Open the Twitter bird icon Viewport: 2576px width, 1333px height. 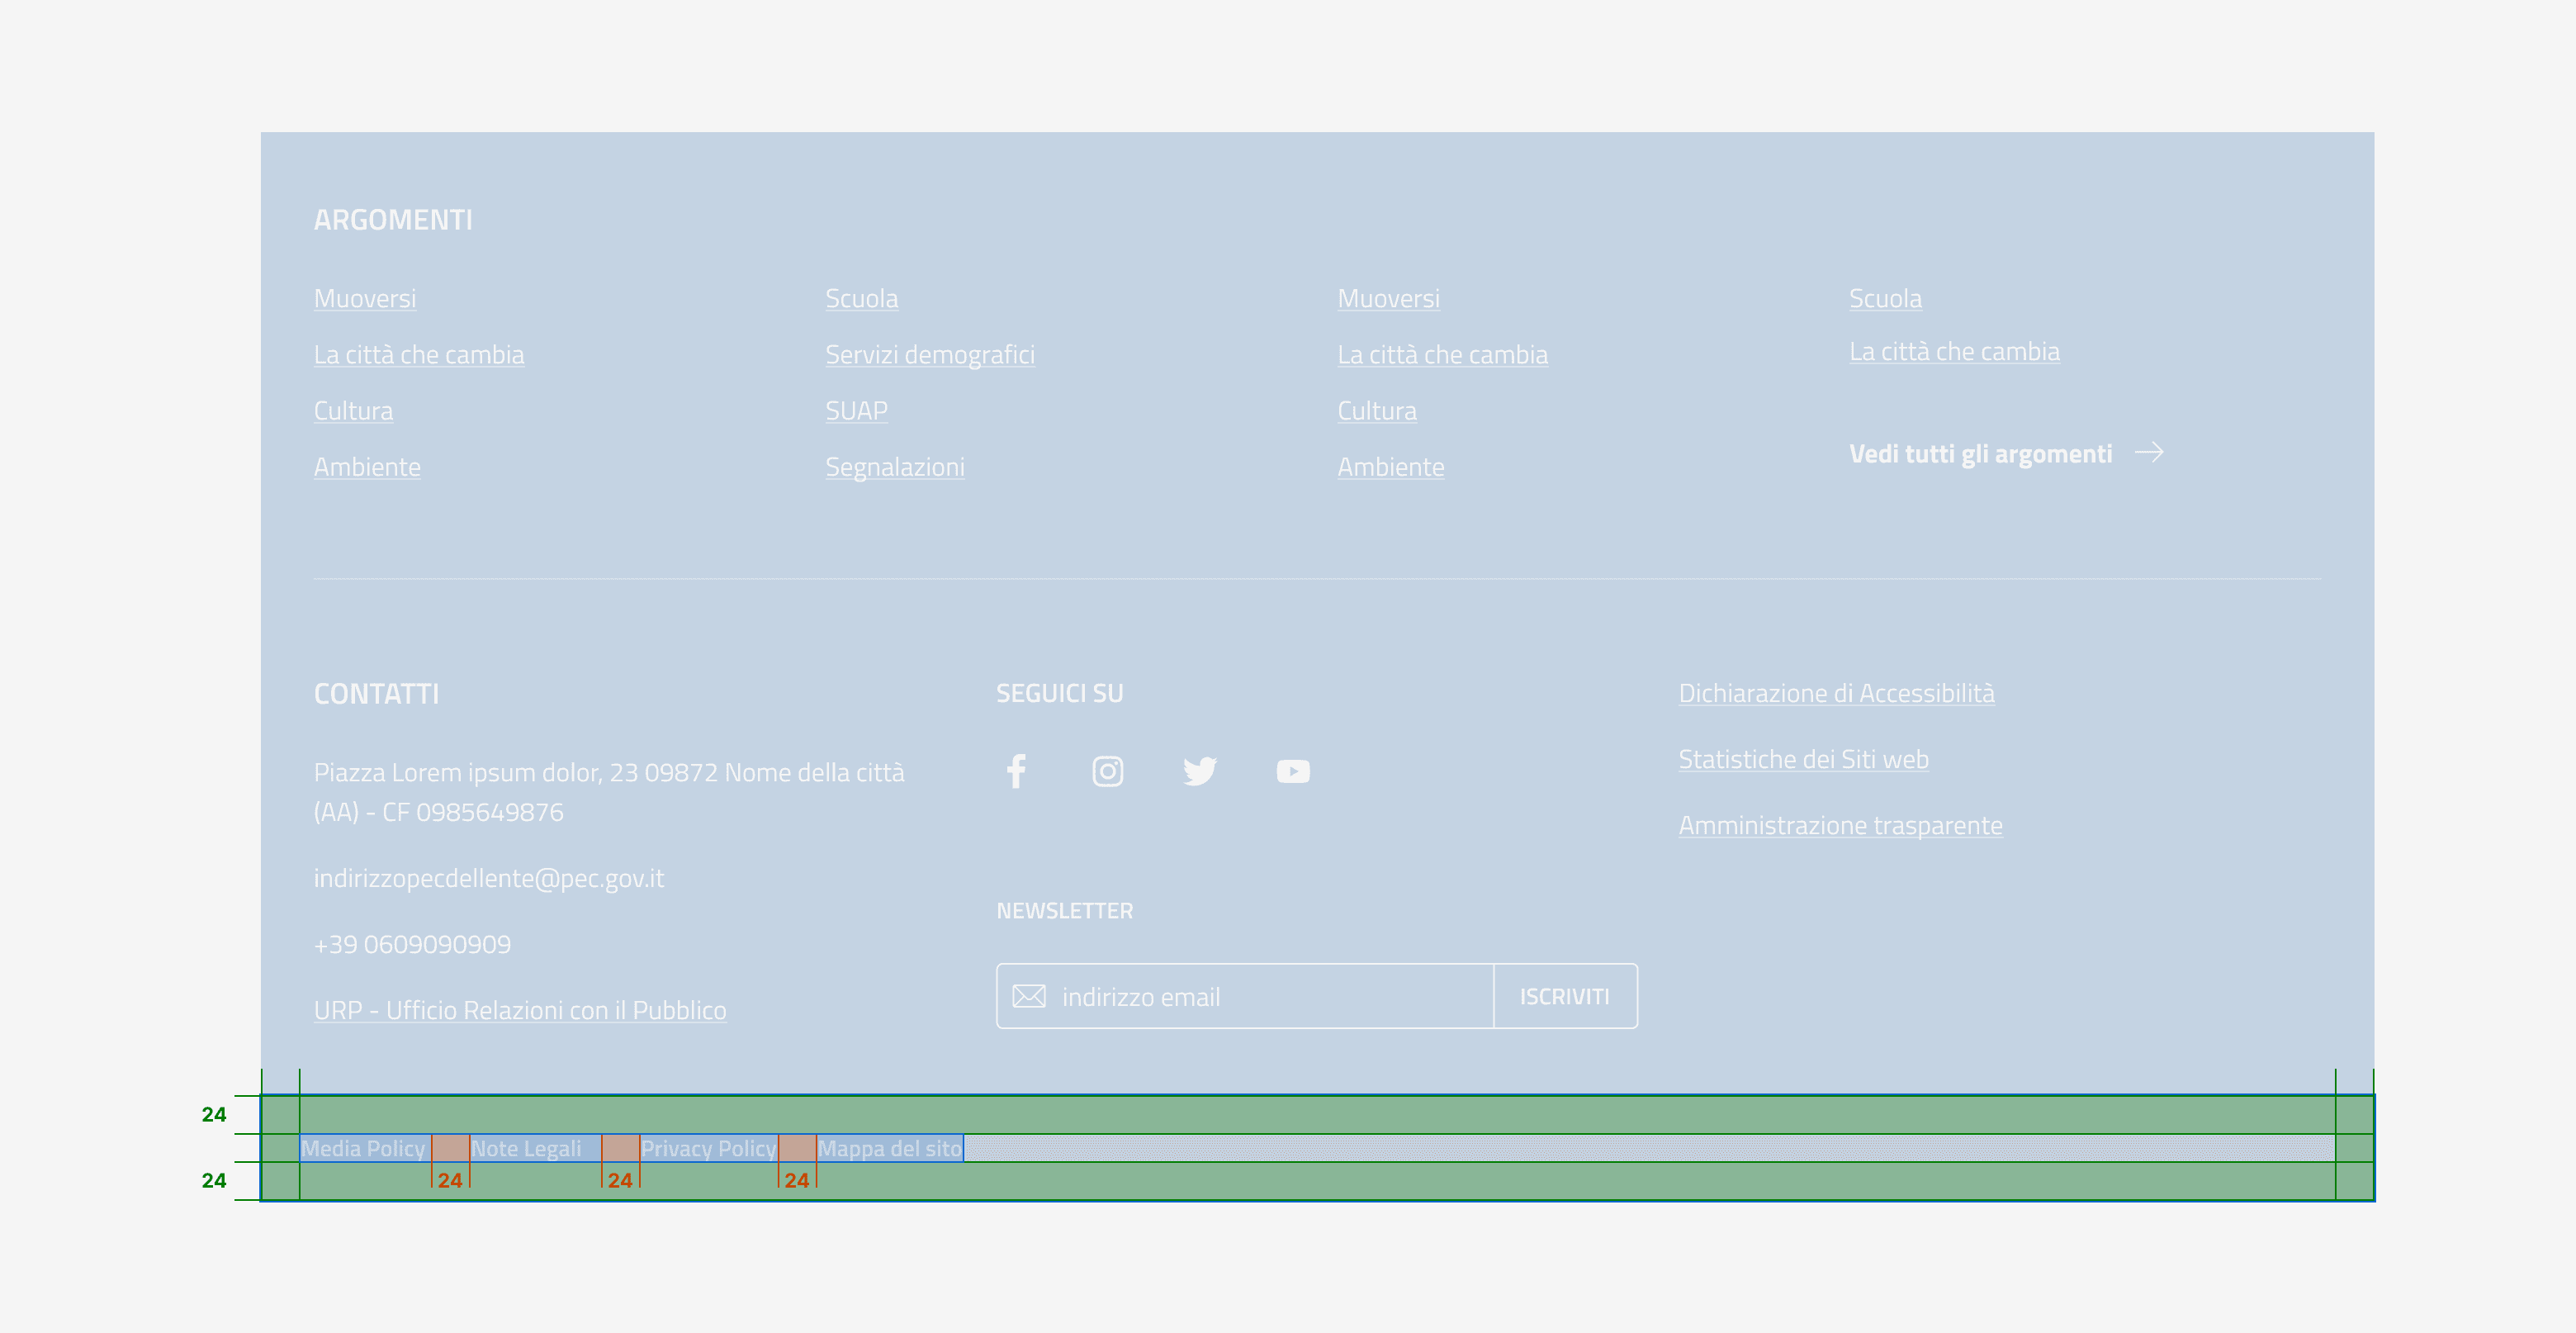[1199, 771]
